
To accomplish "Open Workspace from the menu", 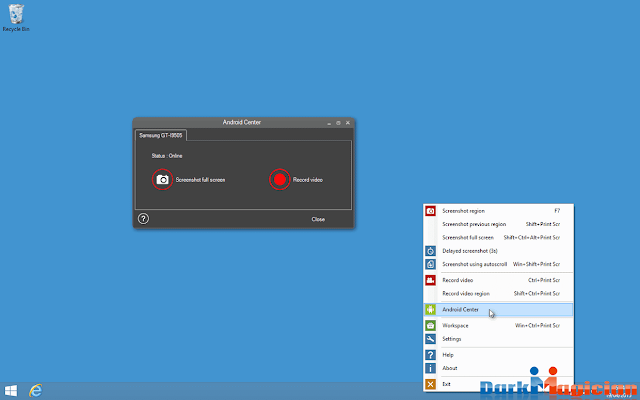I will (498, 325).
